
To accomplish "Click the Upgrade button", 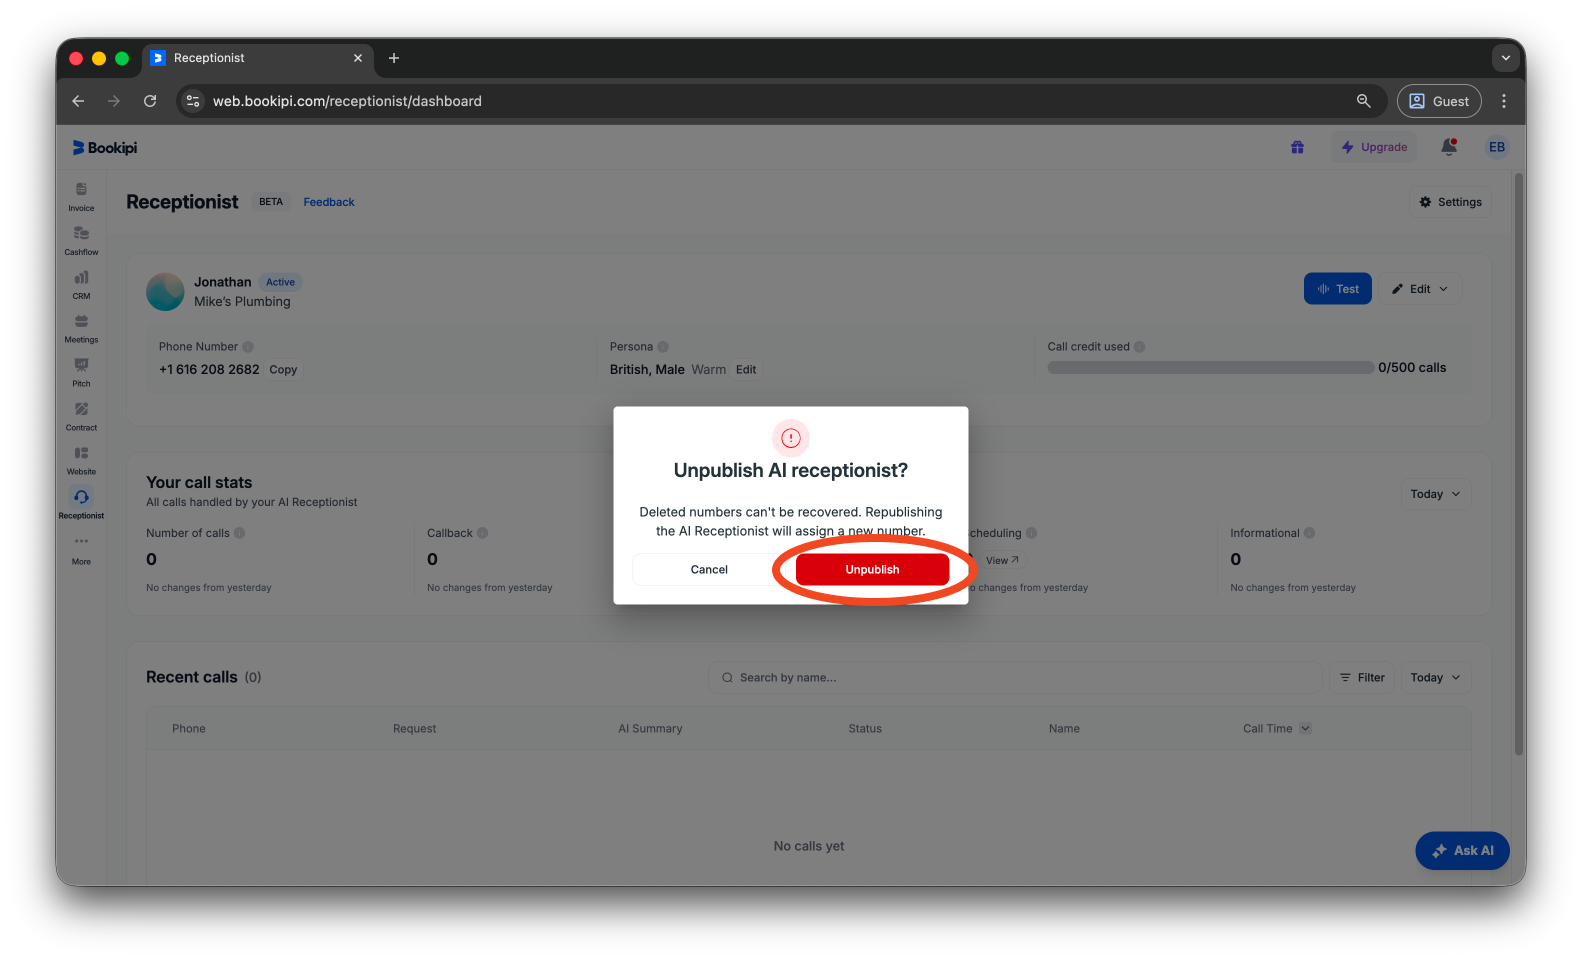I will pos(1374,147).
